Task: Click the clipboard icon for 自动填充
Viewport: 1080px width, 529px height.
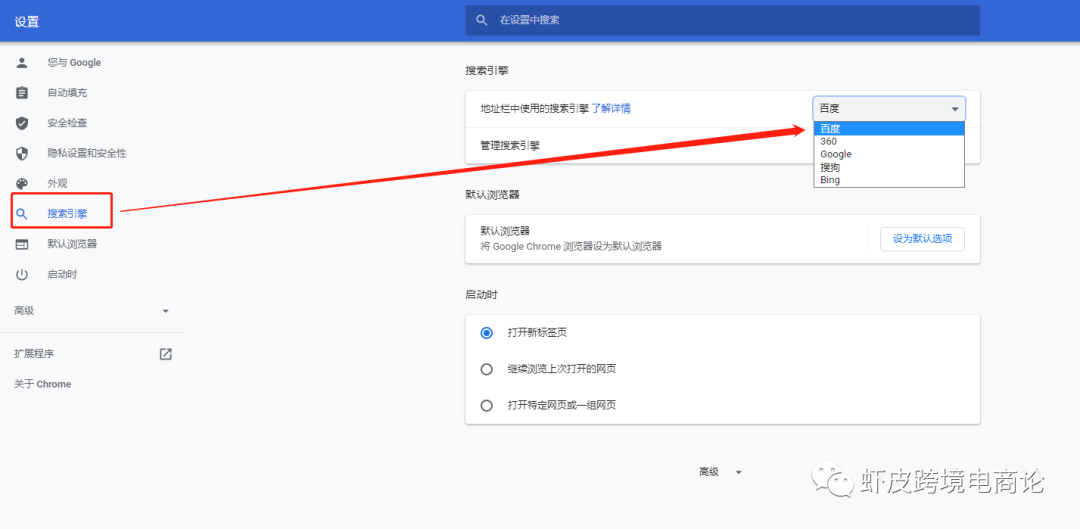Action: pyautogui.click(x=22, y=93)
